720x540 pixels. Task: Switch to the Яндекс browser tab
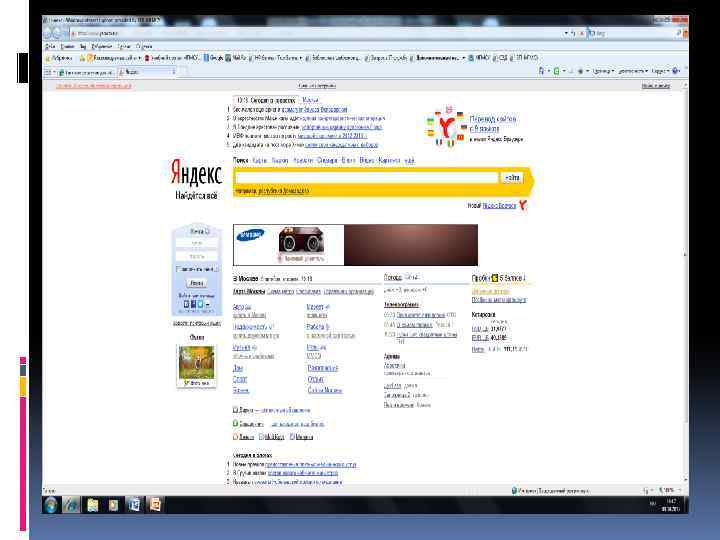(147, 72)
